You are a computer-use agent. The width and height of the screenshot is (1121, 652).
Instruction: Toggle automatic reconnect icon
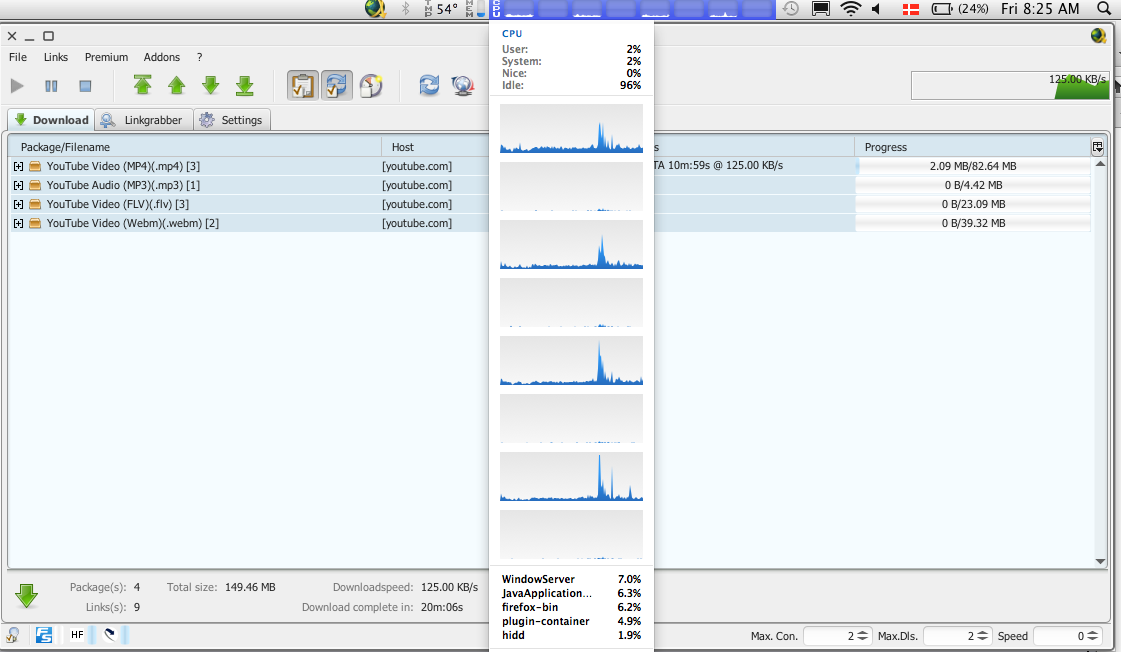[337, 86]
